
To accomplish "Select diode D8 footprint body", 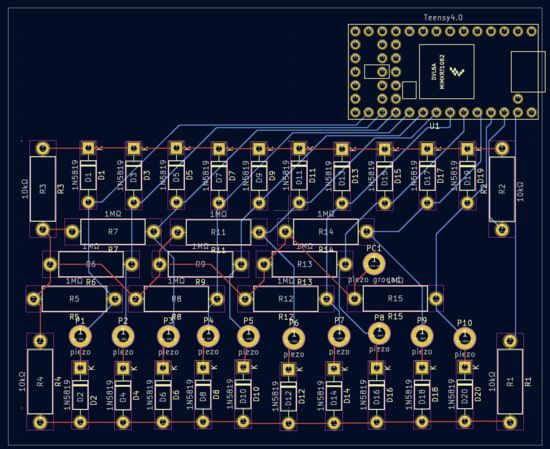I will (203, 395).
